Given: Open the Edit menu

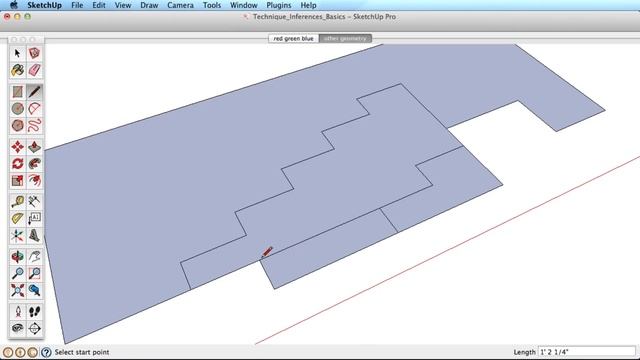Looking at the screenshot, I should coord(98,5).
